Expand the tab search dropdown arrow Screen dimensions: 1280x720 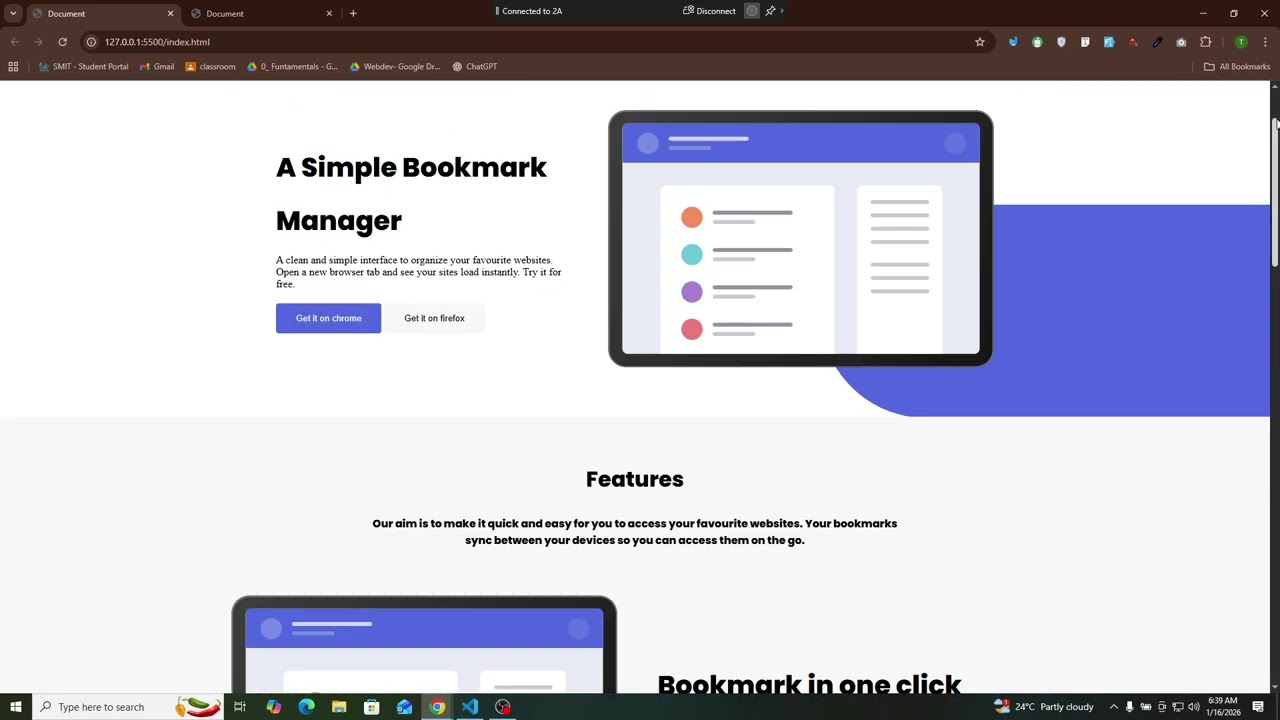point(13,13)
